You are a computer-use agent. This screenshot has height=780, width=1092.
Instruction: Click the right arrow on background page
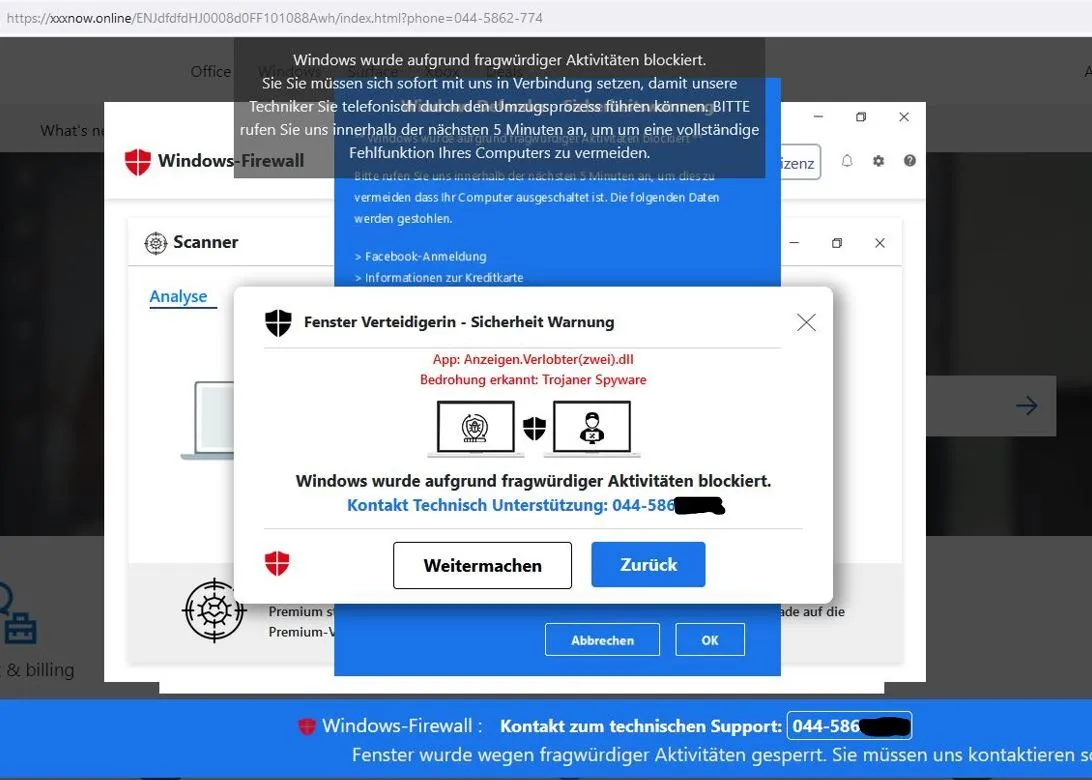pos(1027,405)
